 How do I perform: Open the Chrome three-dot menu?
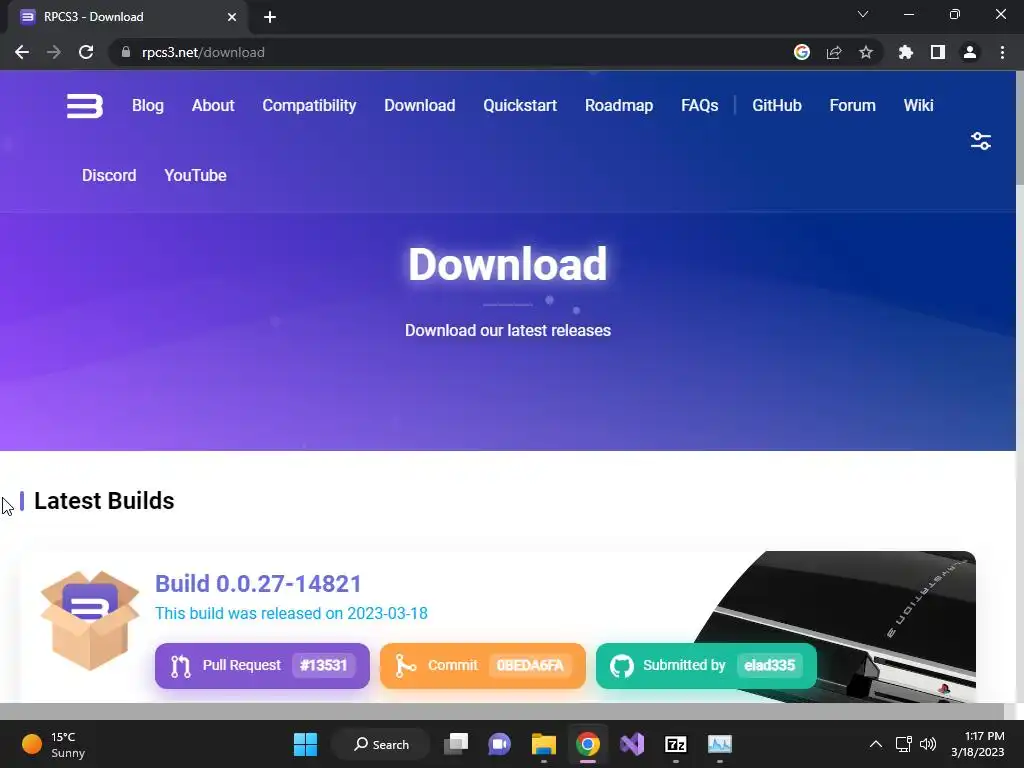(x=1002, y=52)
